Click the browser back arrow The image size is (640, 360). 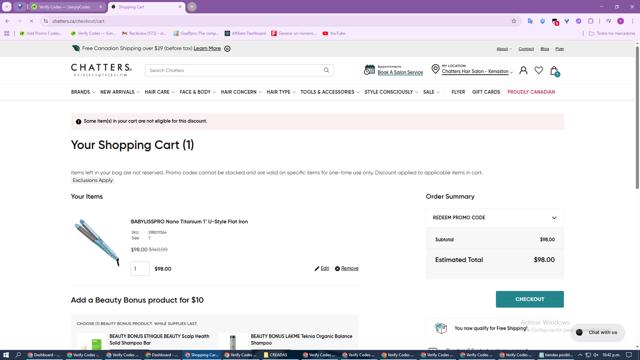point(8,21)
